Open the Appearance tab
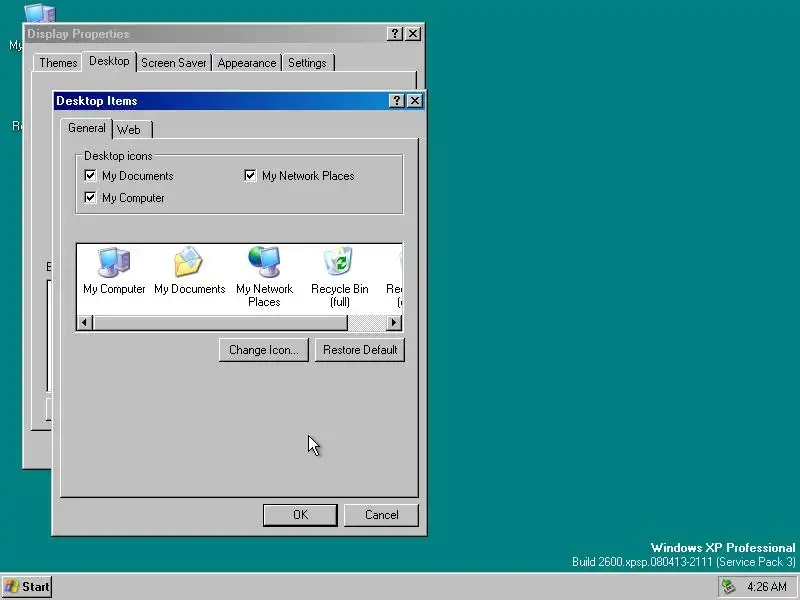800x600 pixels. click(x=247, y=63)
